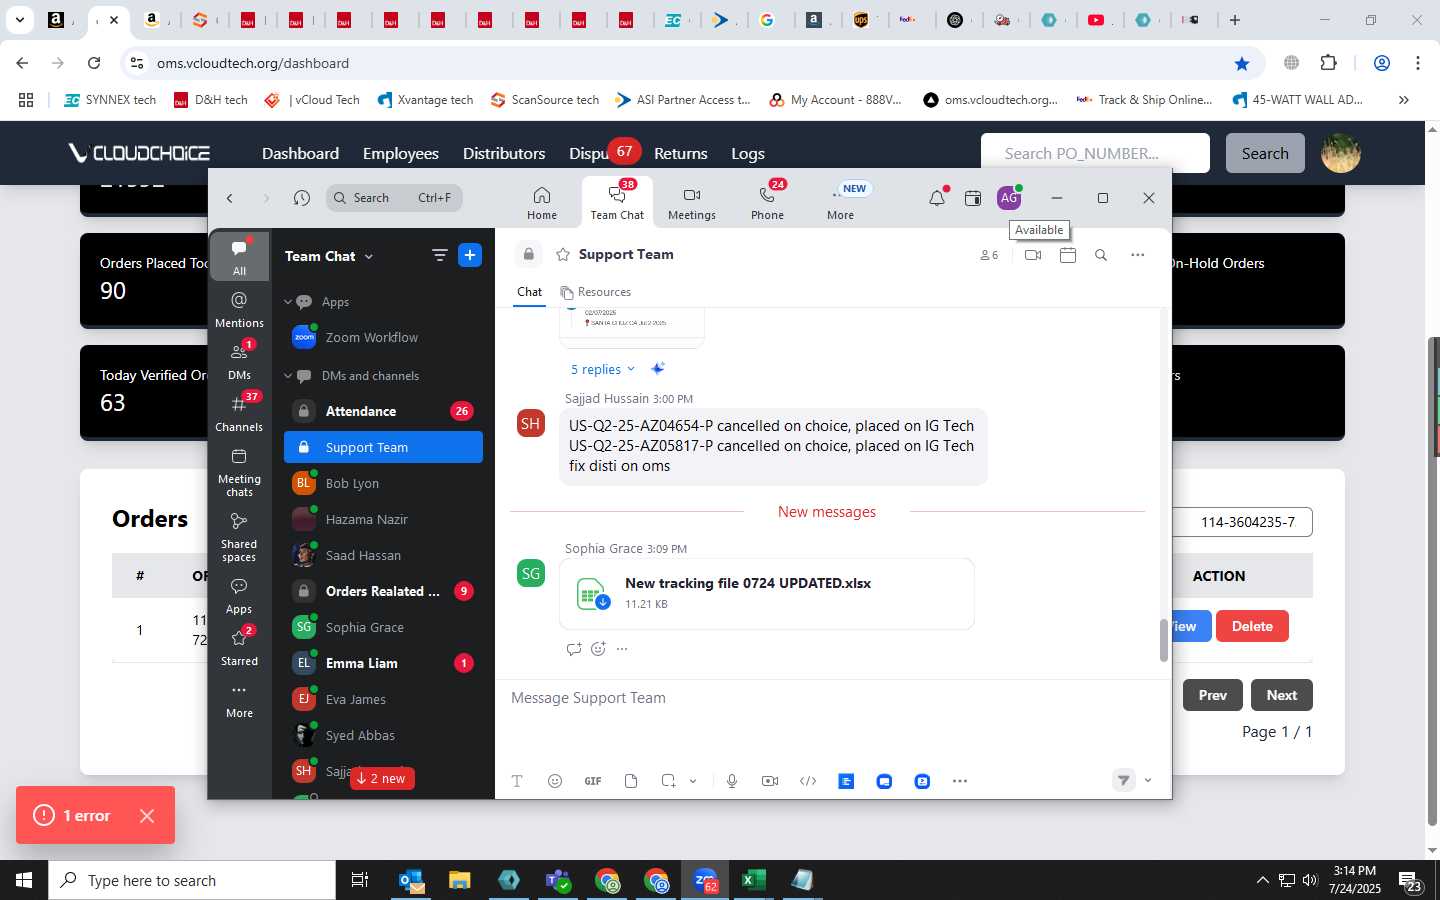1440x900 pixels.
Task: Jump to 2 new unread messages
Action: pos(382,779)
